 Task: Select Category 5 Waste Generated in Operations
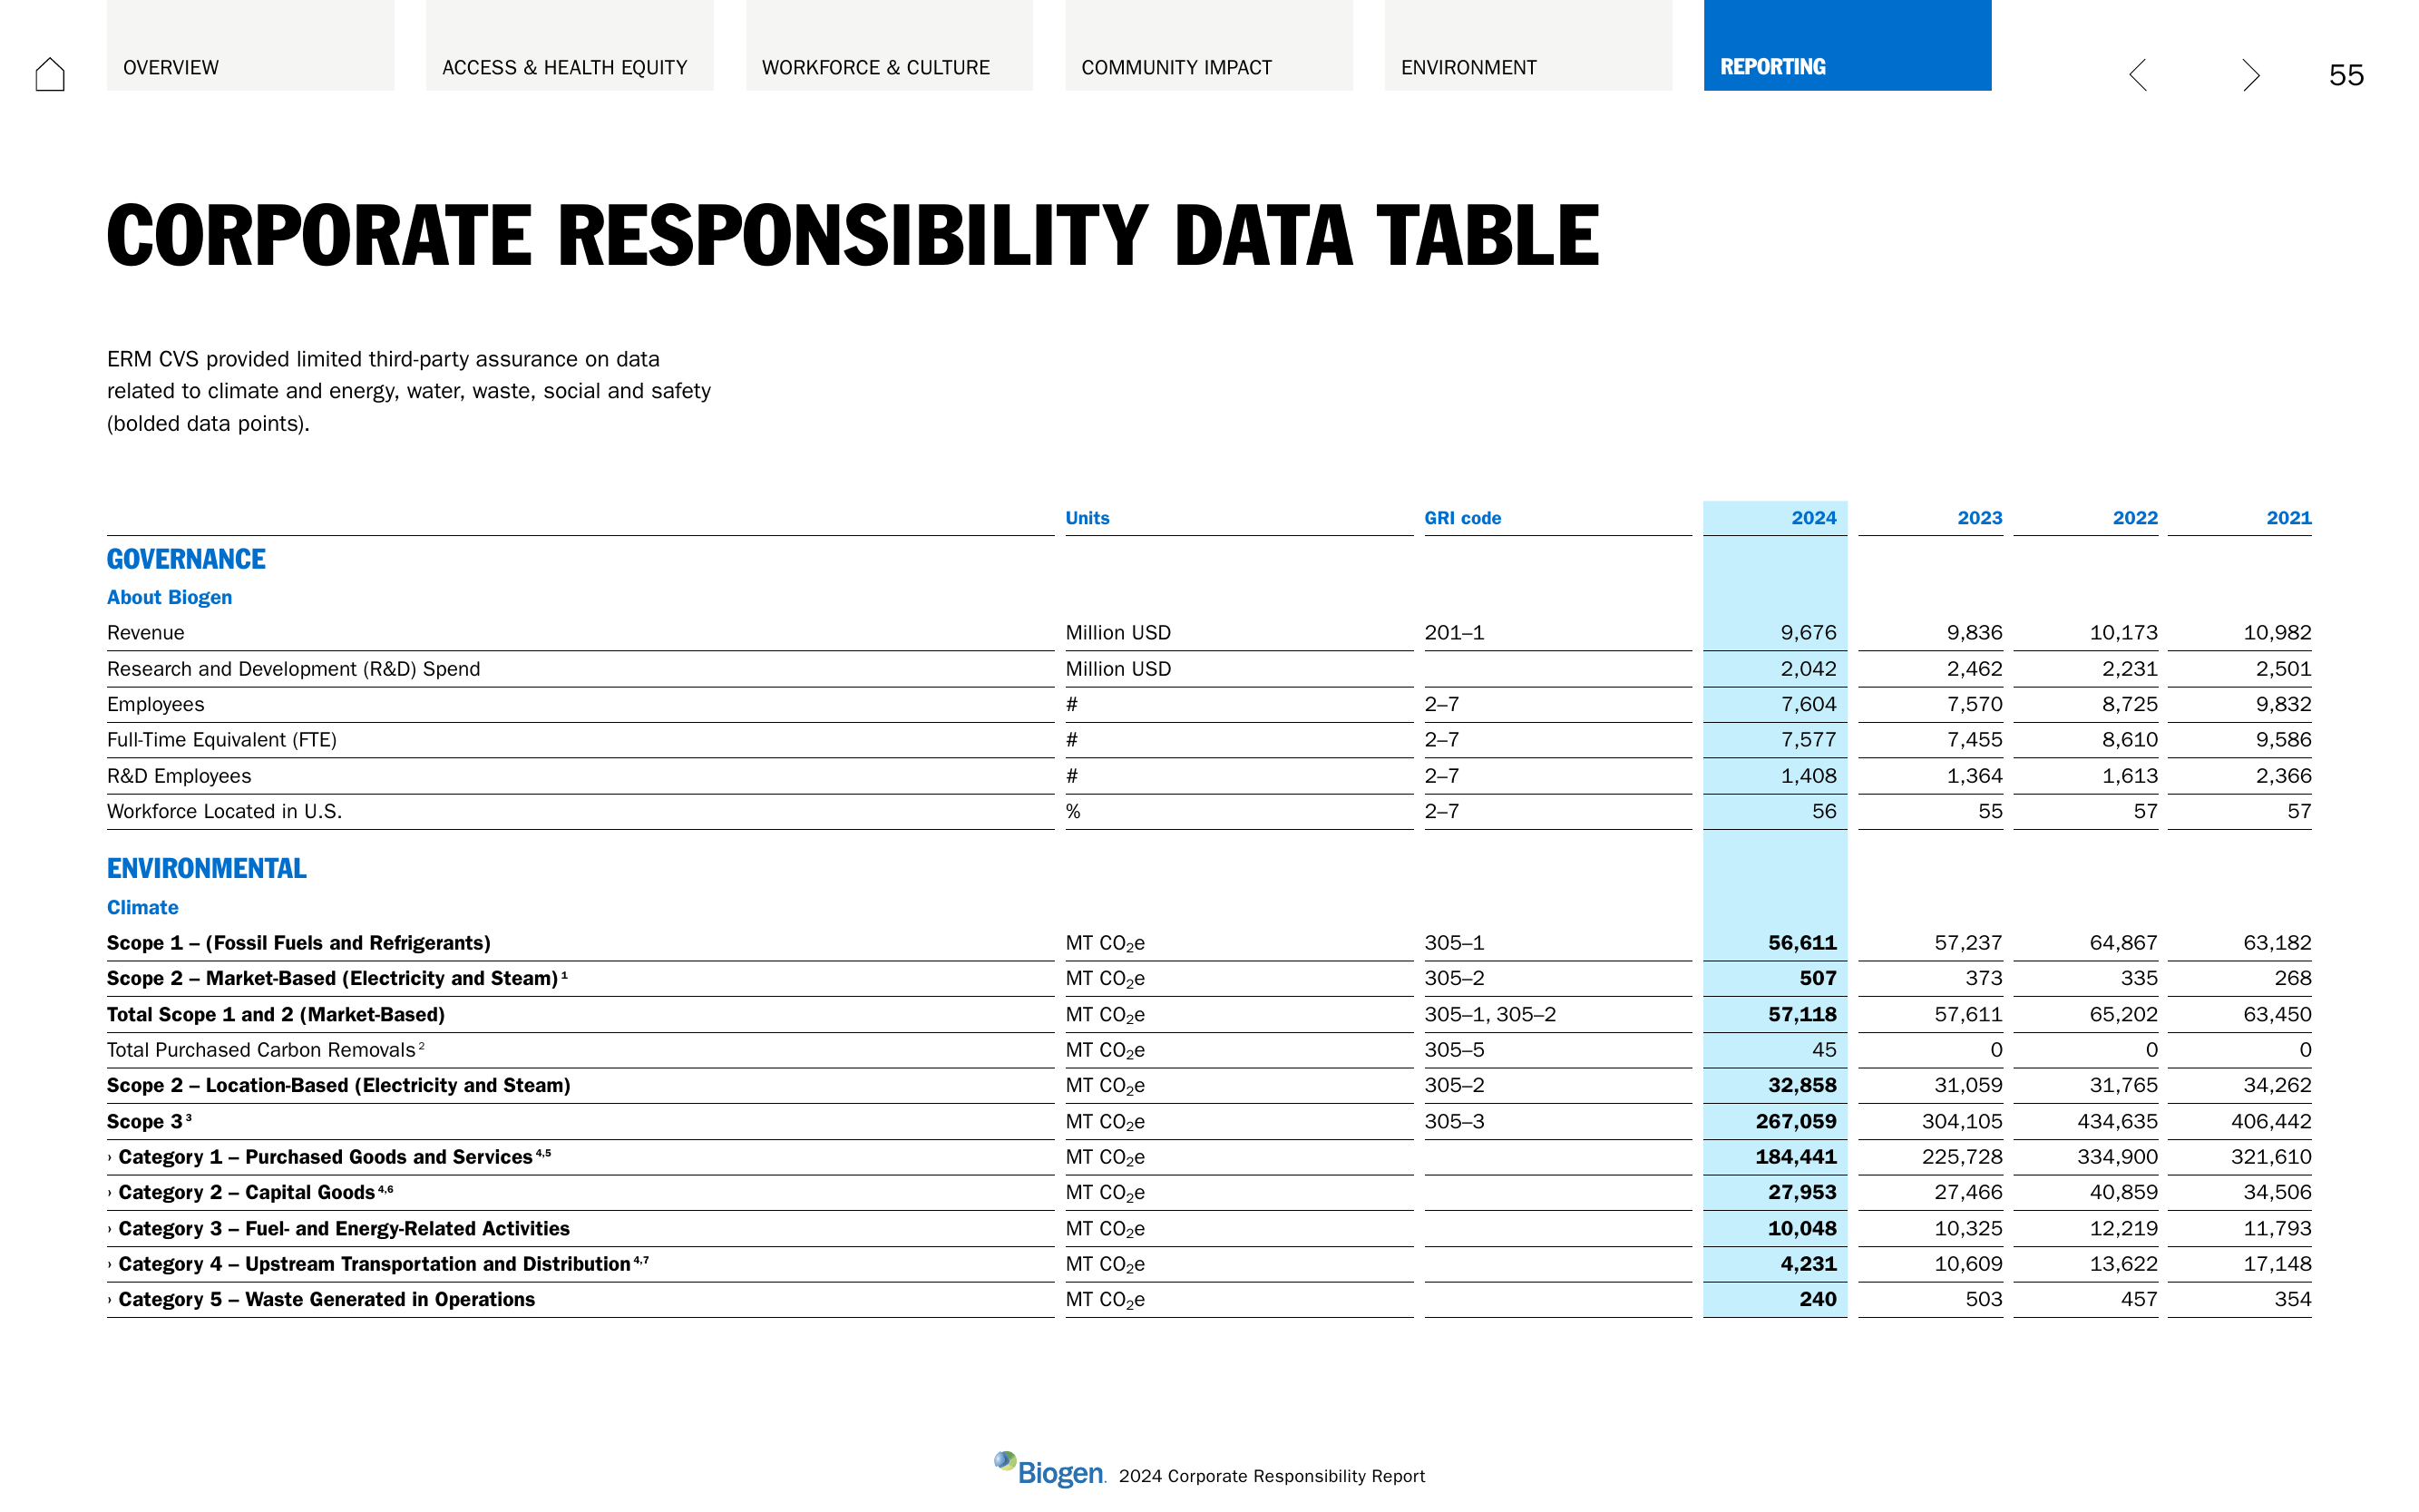point(321,1299)
